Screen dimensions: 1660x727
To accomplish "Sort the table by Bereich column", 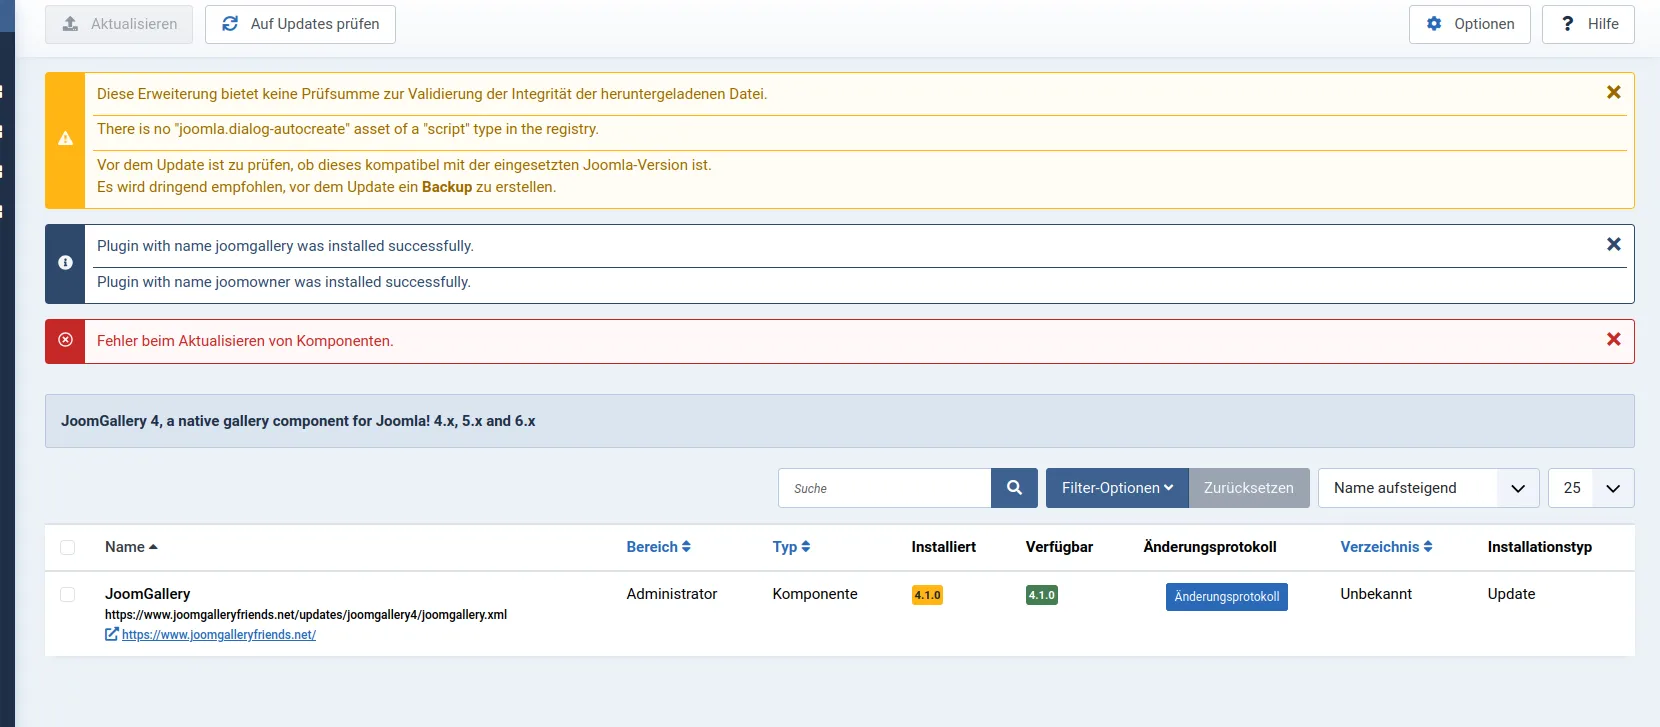I will pyautogui.click(x=658, y=547).
